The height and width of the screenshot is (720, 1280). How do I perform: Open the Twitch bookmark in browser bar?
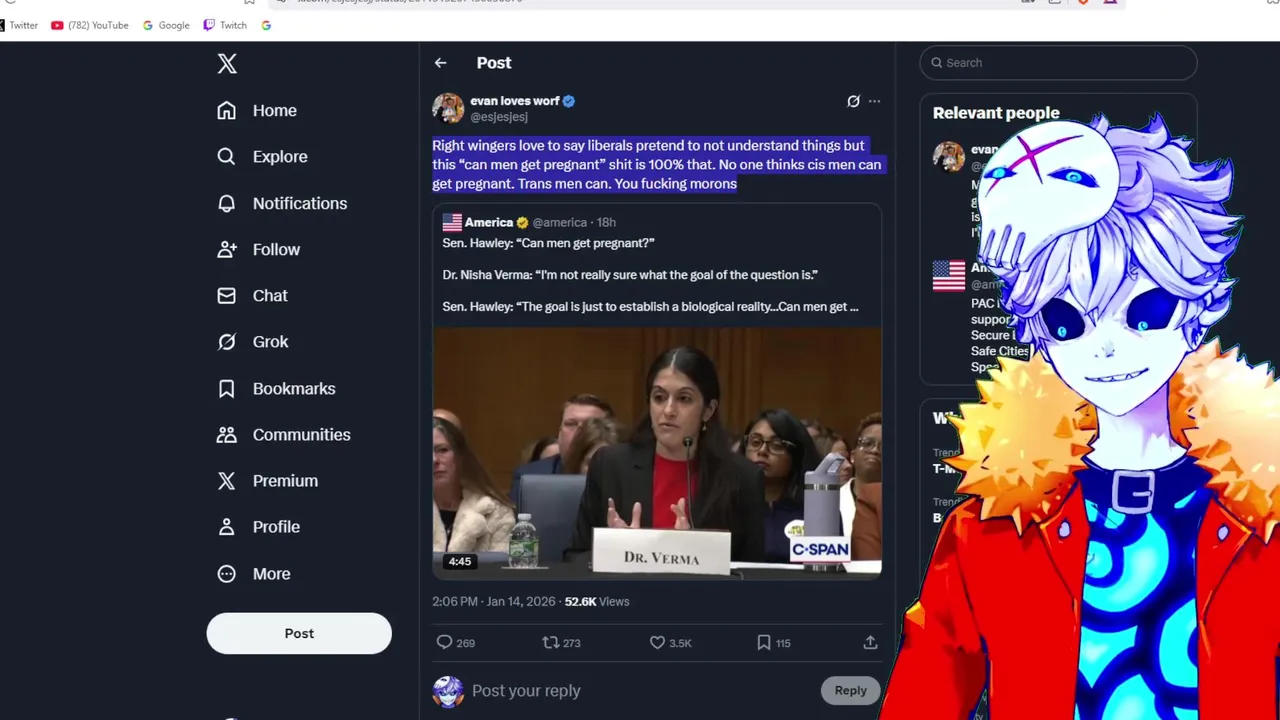pos(225,25)
